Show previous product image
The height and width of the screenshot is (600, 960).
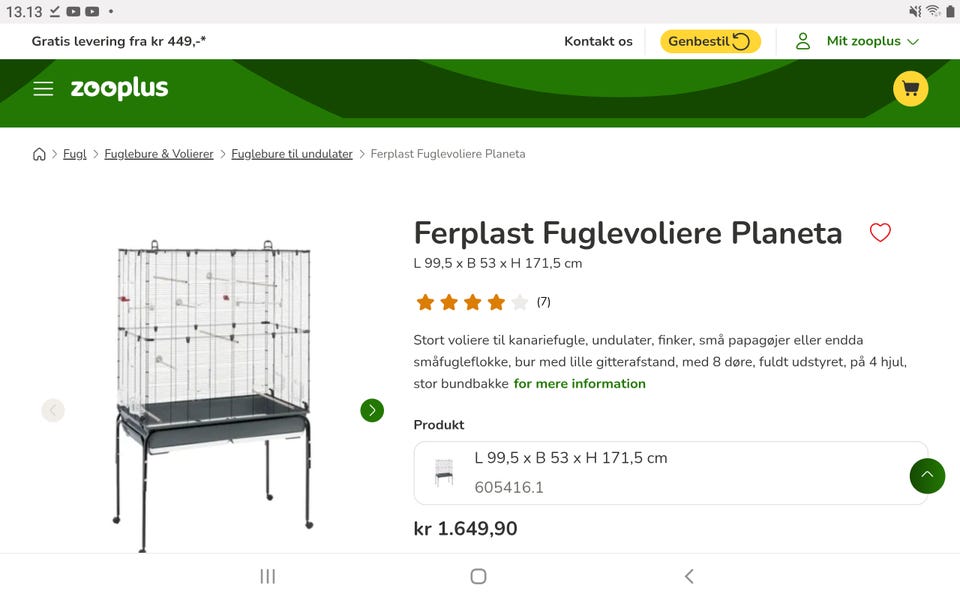point(53,410)
